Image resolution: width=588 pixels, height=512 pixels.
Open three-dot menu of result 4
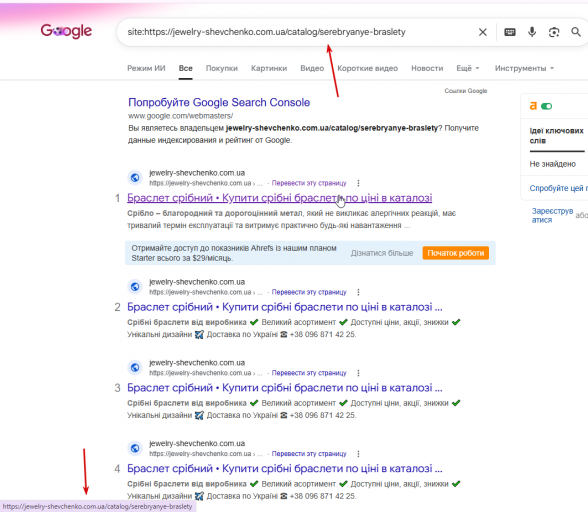(358, 454)
